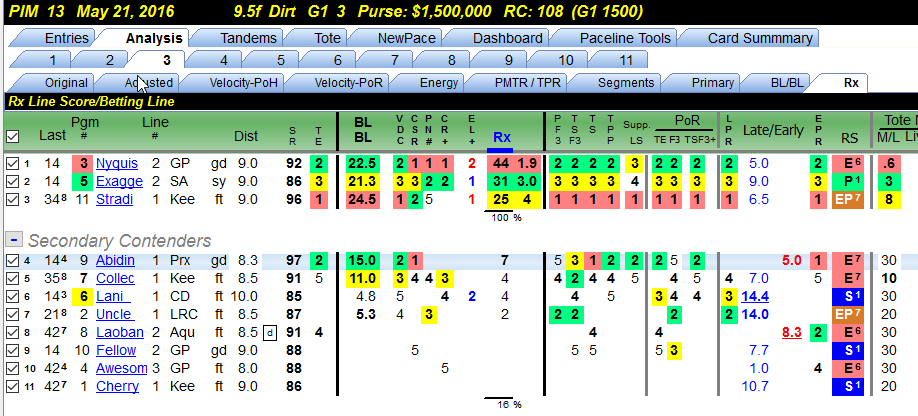Select race 1 tab
Screen dimensions: 918x416
point(53,60)
